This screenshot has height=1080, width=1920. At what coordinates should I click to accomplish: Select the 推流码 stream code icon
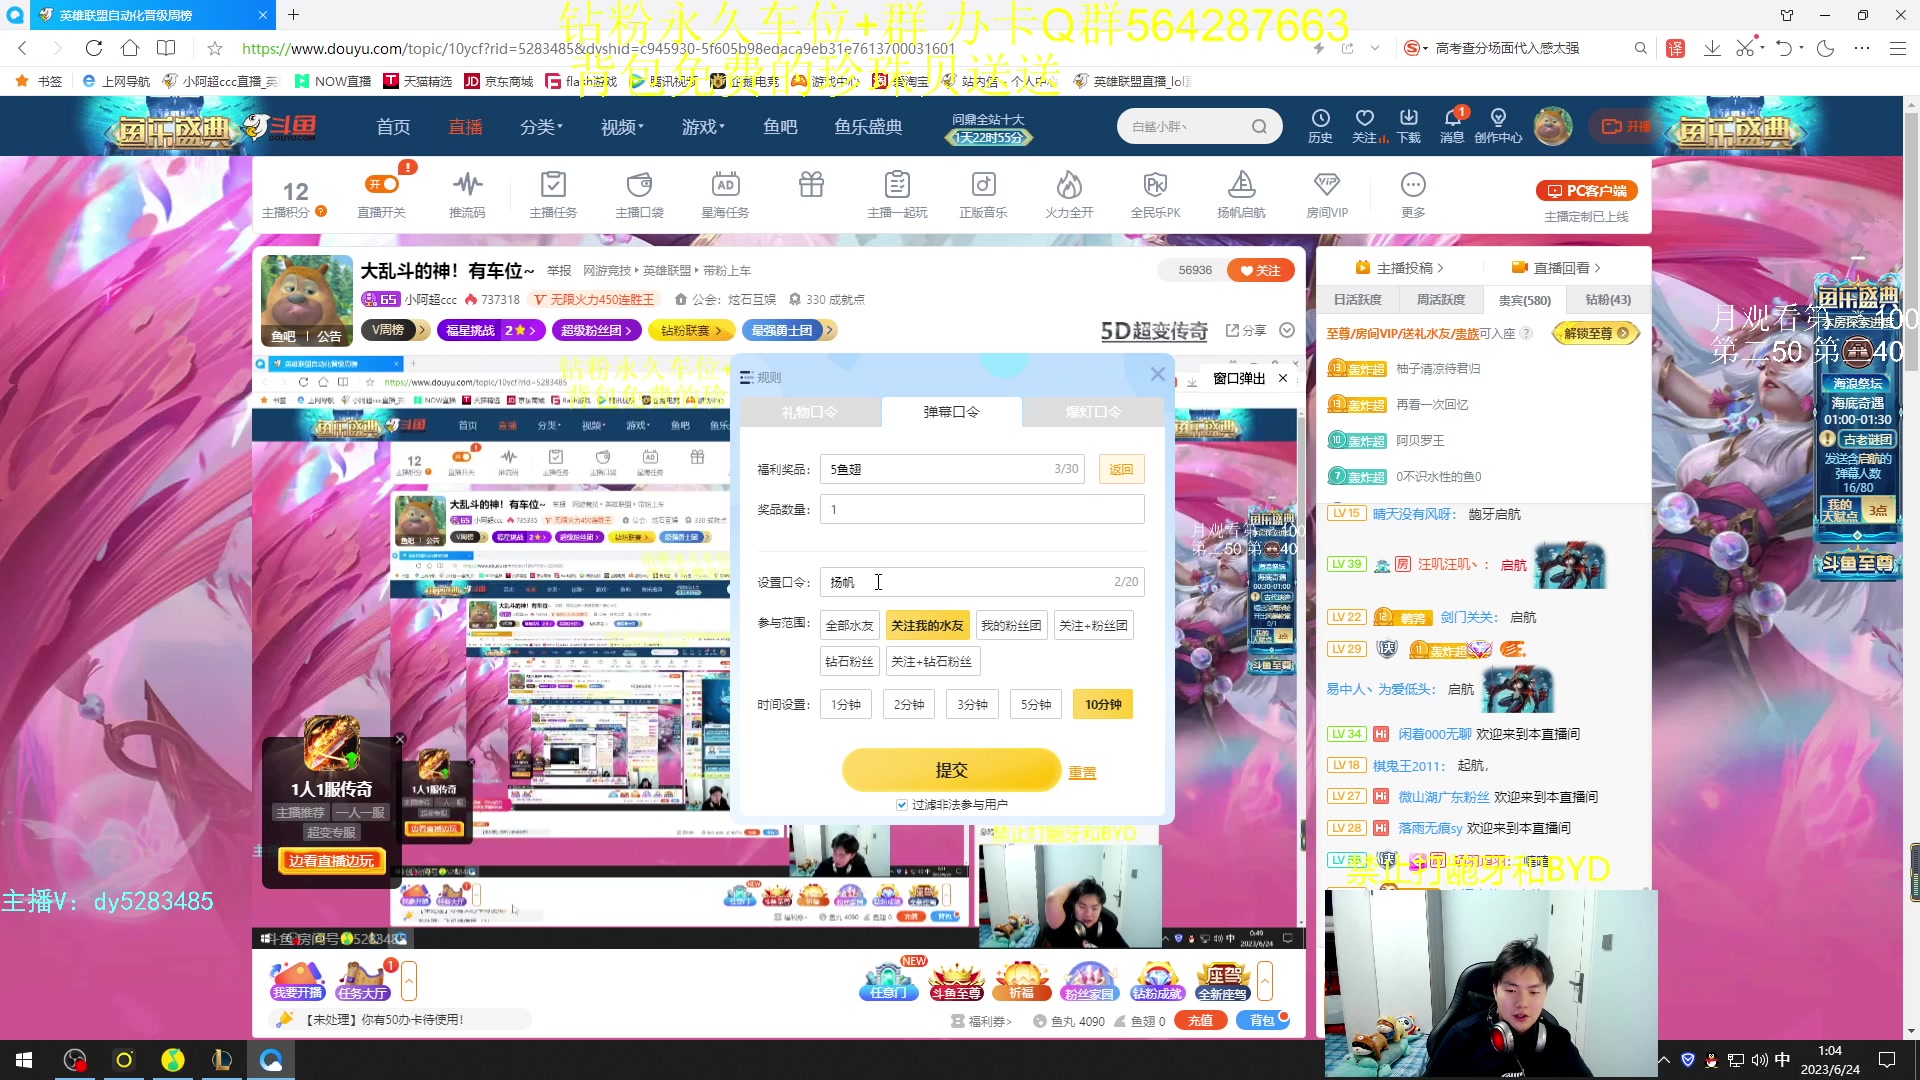tap(467, 192)
